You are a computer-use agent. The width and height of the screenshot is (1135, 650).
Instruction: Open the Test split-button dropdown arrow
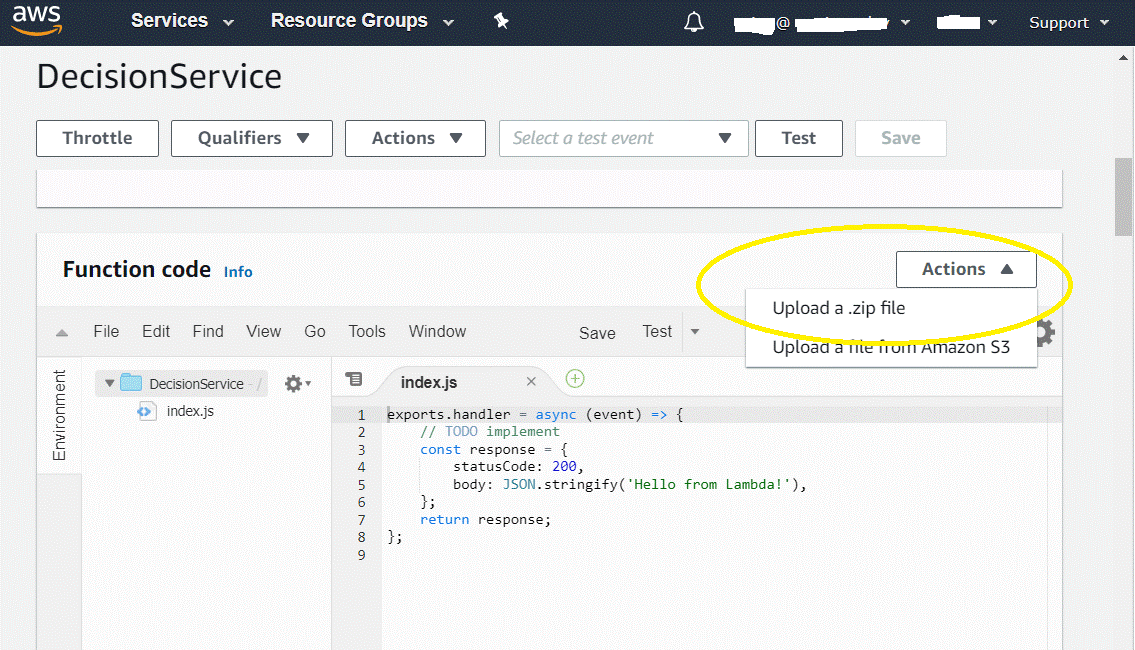695,332
